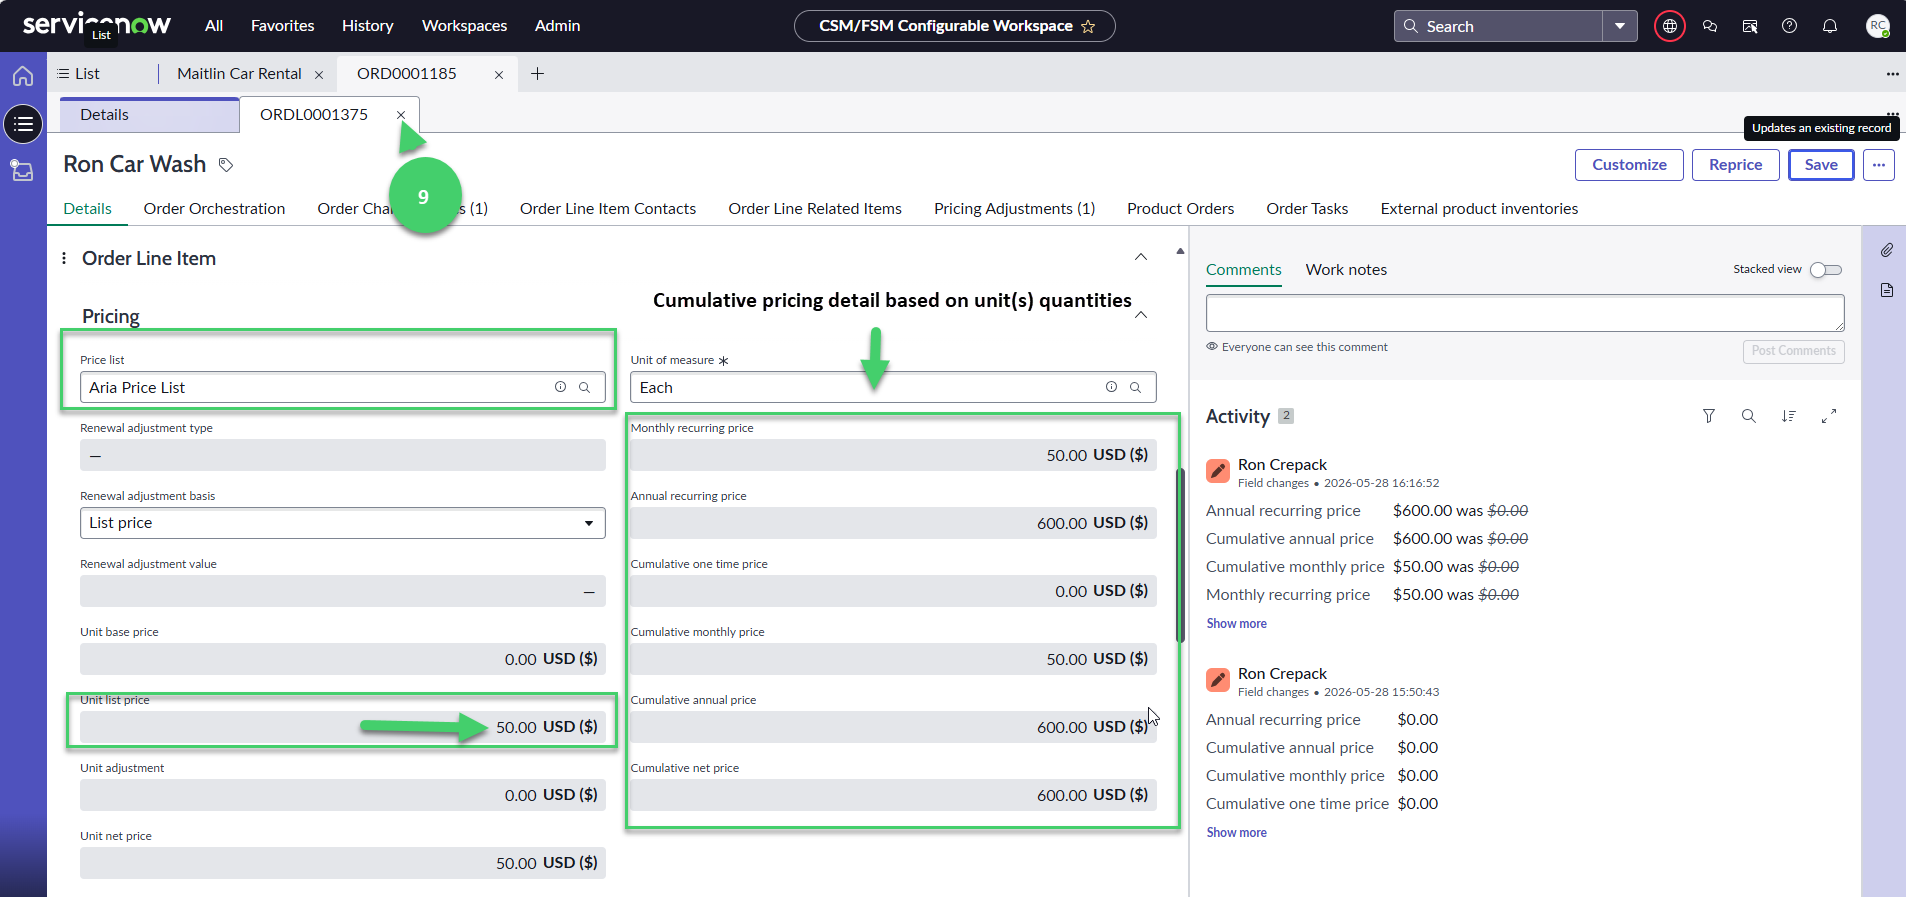Toggle the Stacked view switch
Screen dimensions: 1906x897
(x=1825, y=270)
